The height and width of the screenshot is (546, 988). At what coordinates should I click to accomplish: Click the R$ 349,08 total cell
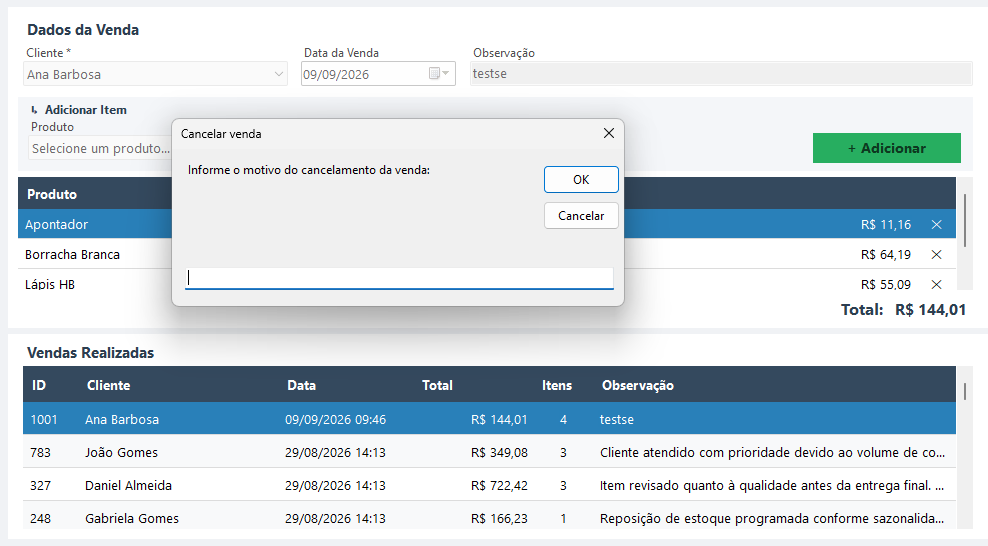pos(499,452)
